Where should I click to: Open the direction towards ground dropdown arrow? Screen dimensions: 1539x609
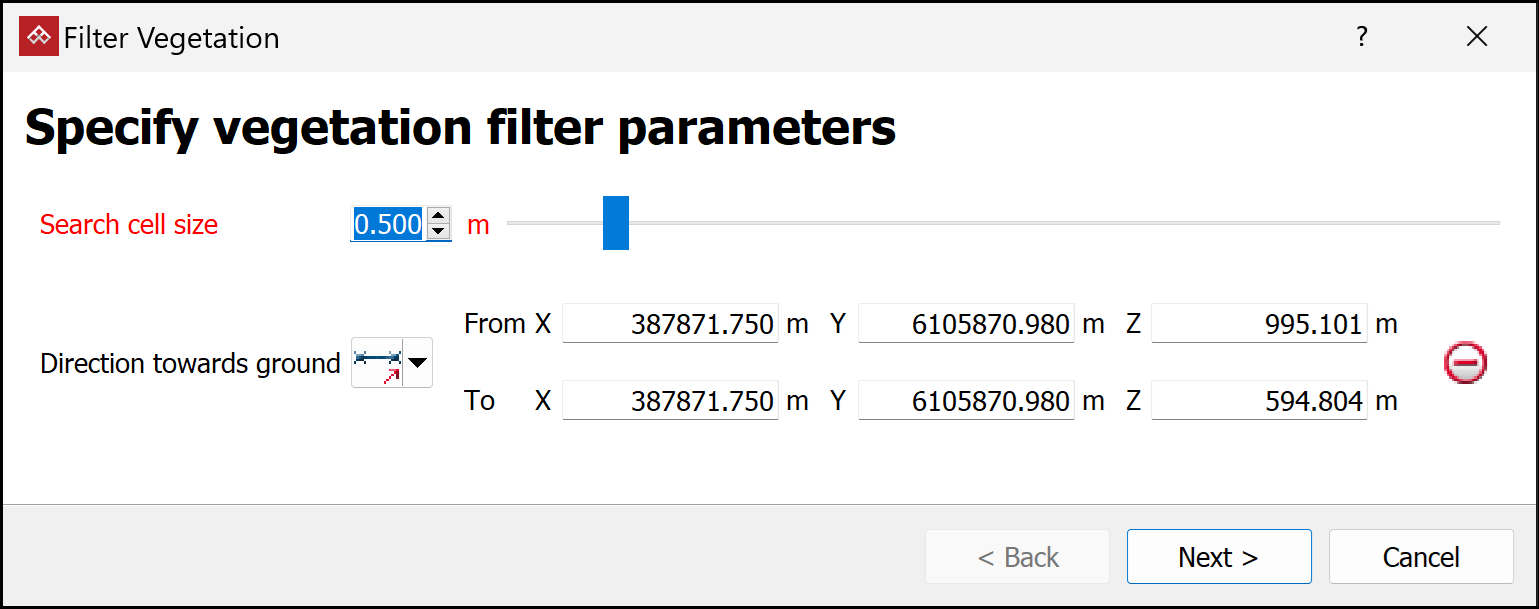[x=419, y=363]
